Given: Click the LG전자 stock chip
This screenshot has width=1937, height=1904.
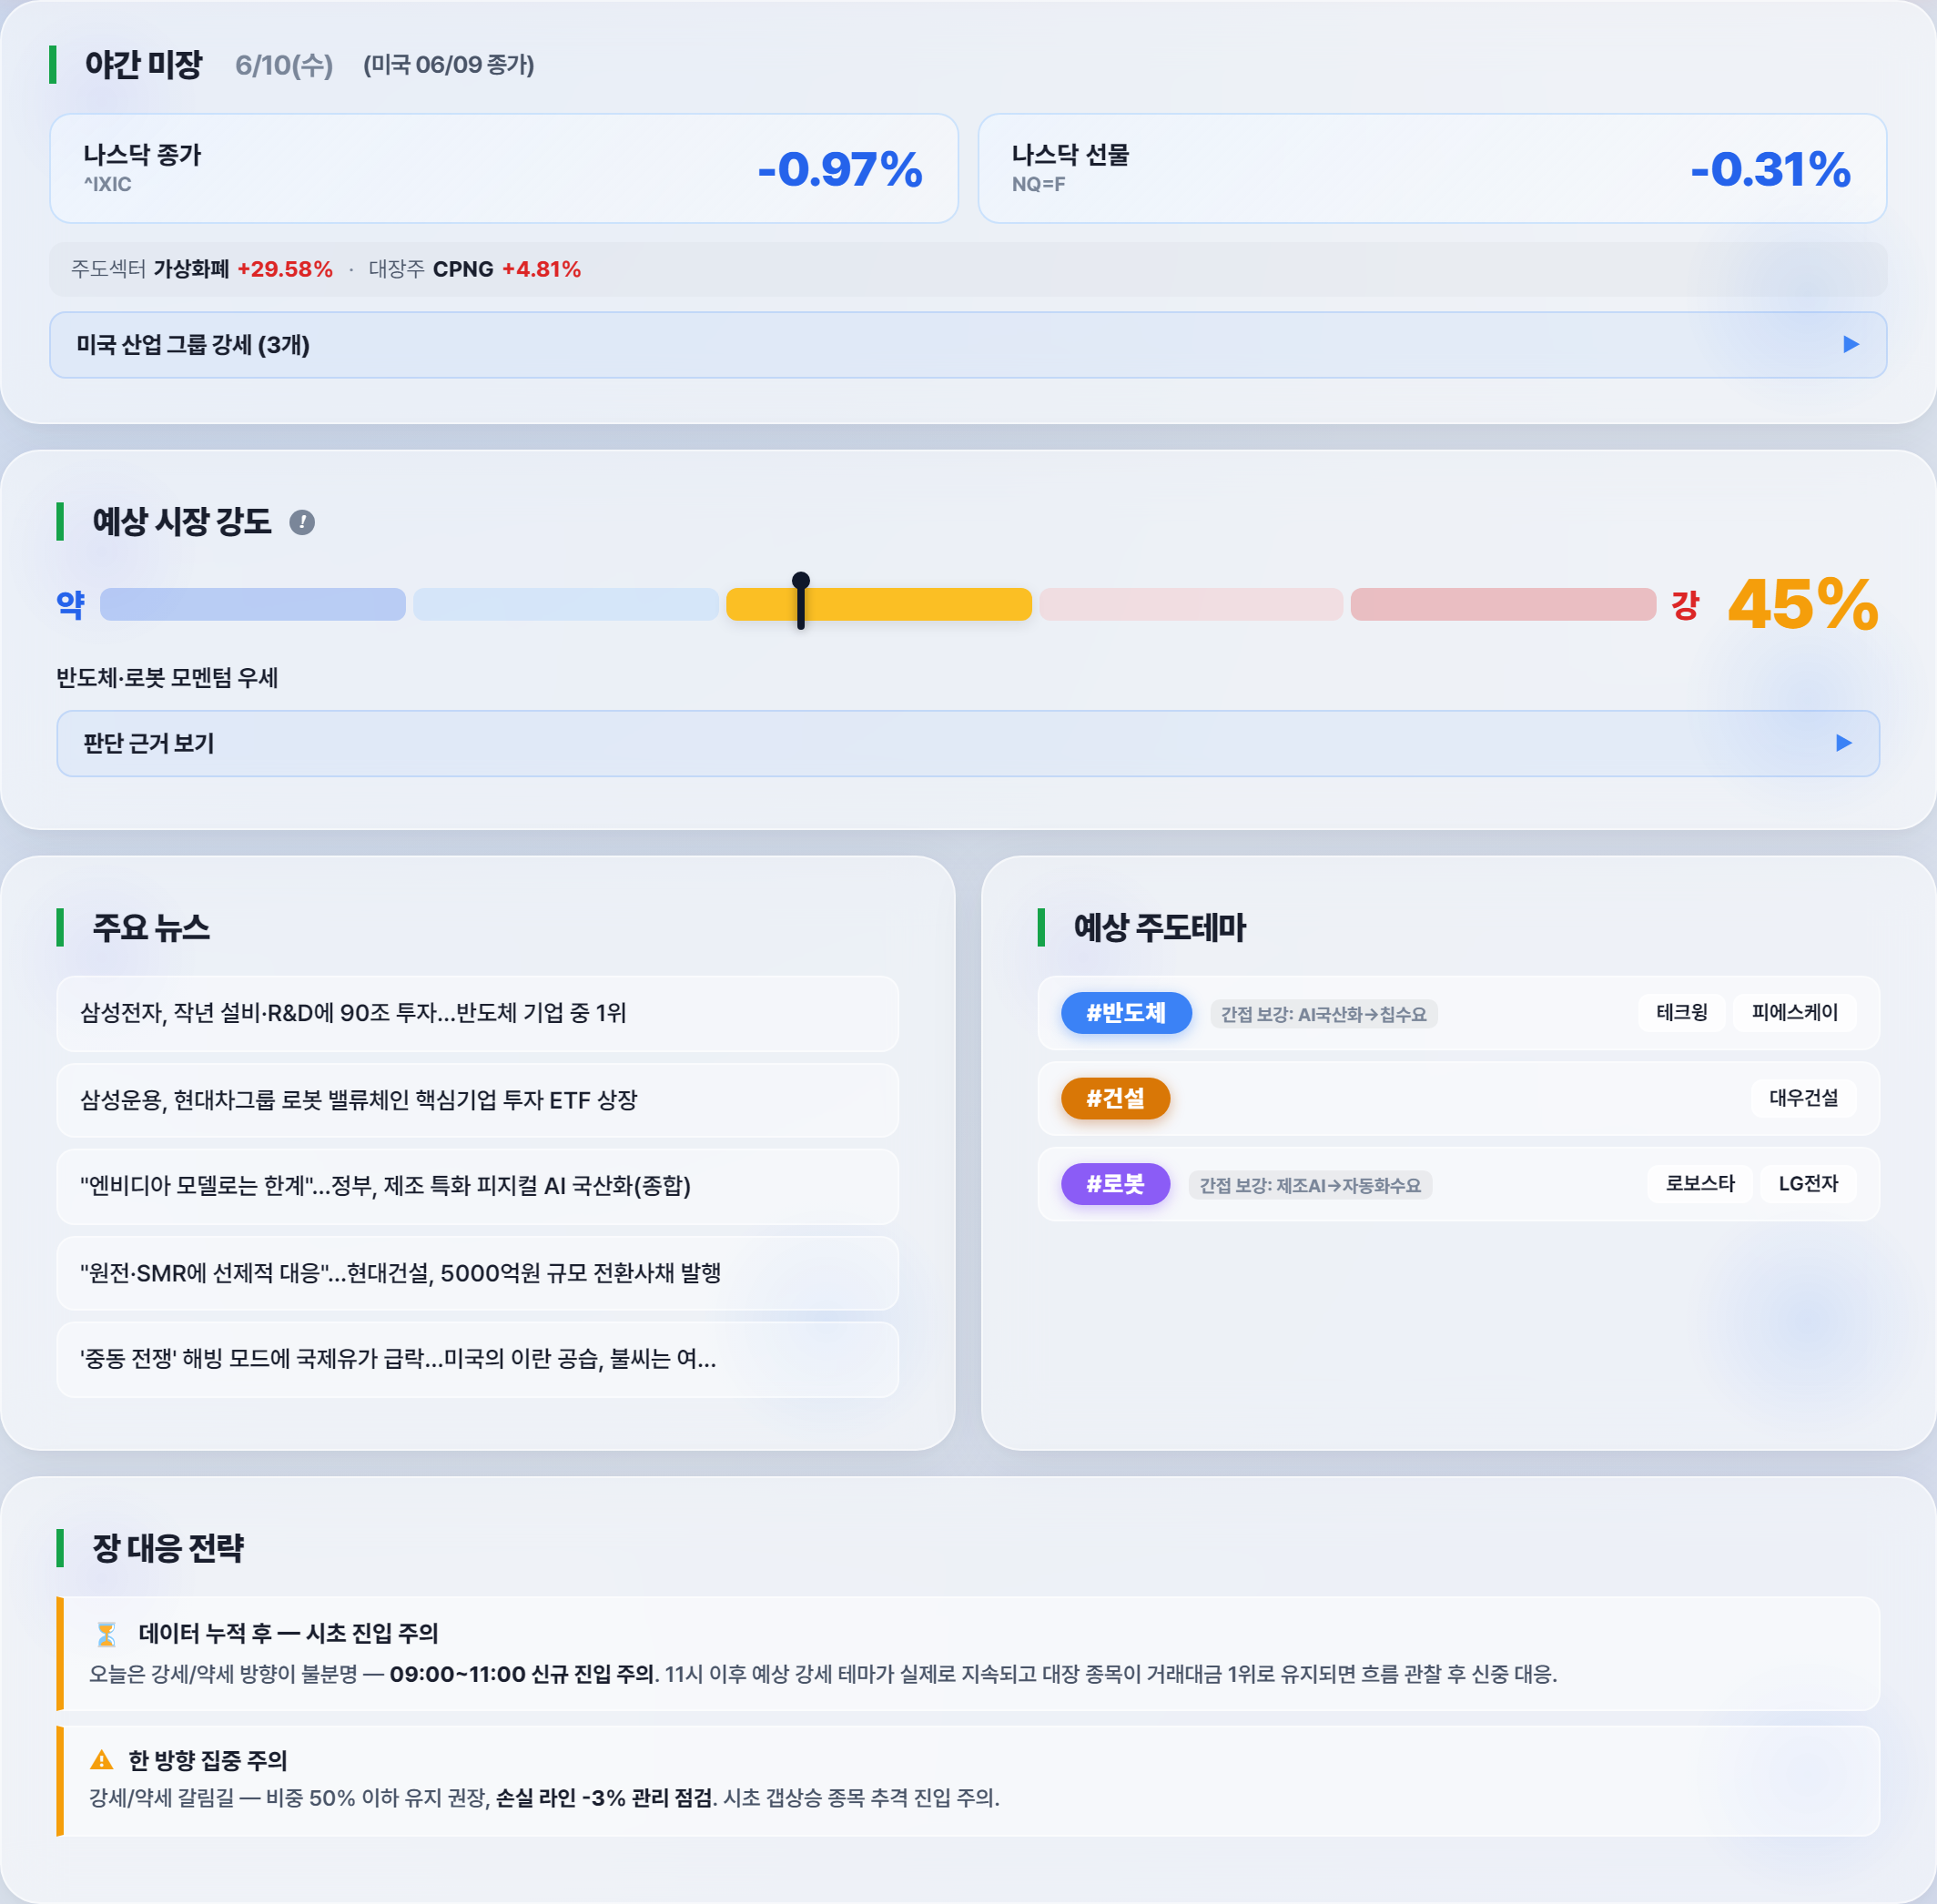Looking at the screenshot, I should 1808,1183.
